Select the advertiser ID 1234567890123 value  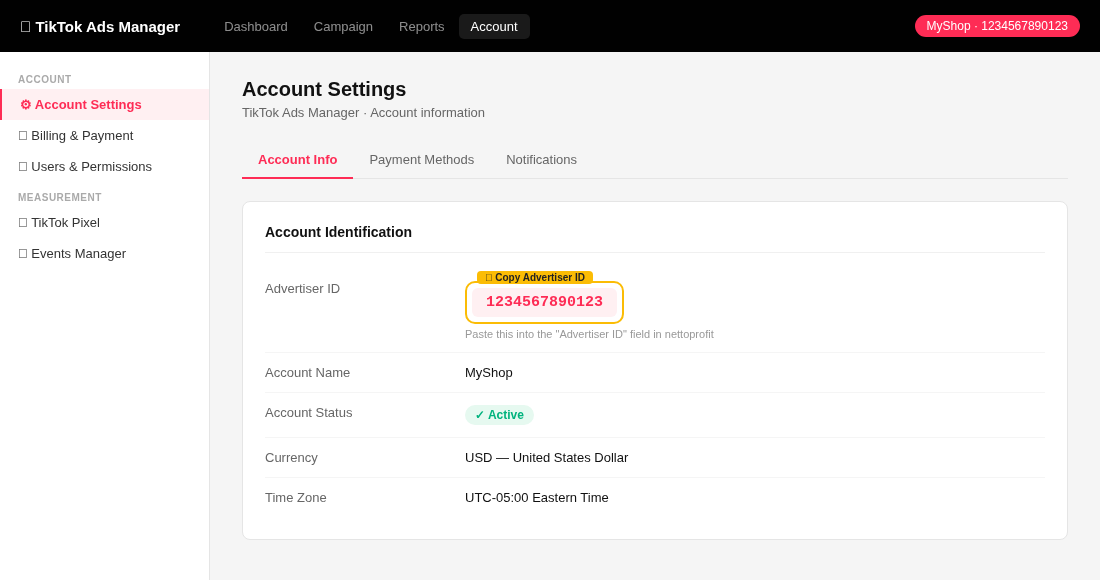pos(544,302)
